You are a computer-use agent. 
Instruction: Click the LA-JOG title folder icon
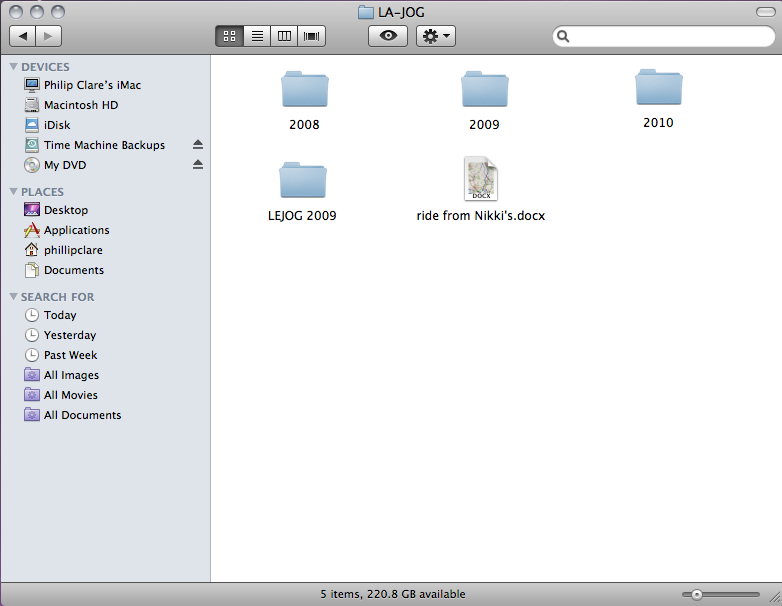tap(366, 12)
